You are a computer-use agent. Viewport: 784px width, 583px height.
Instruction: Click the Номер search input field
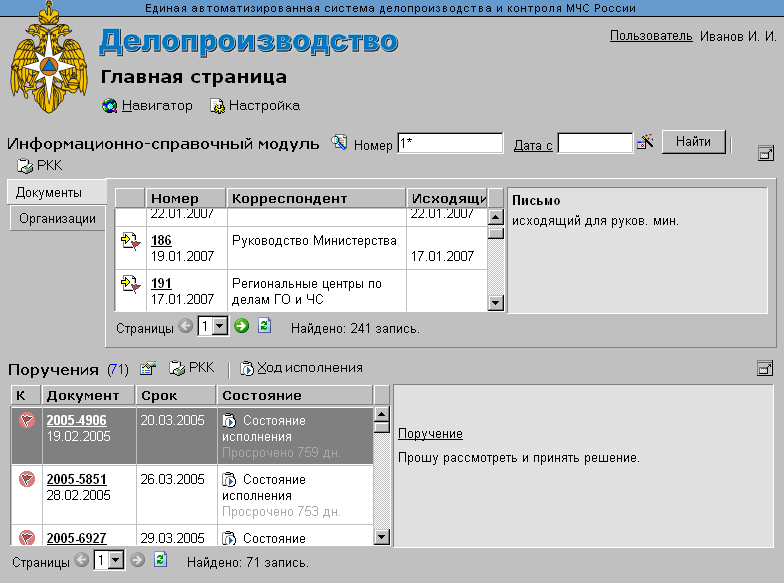[450, 143]
